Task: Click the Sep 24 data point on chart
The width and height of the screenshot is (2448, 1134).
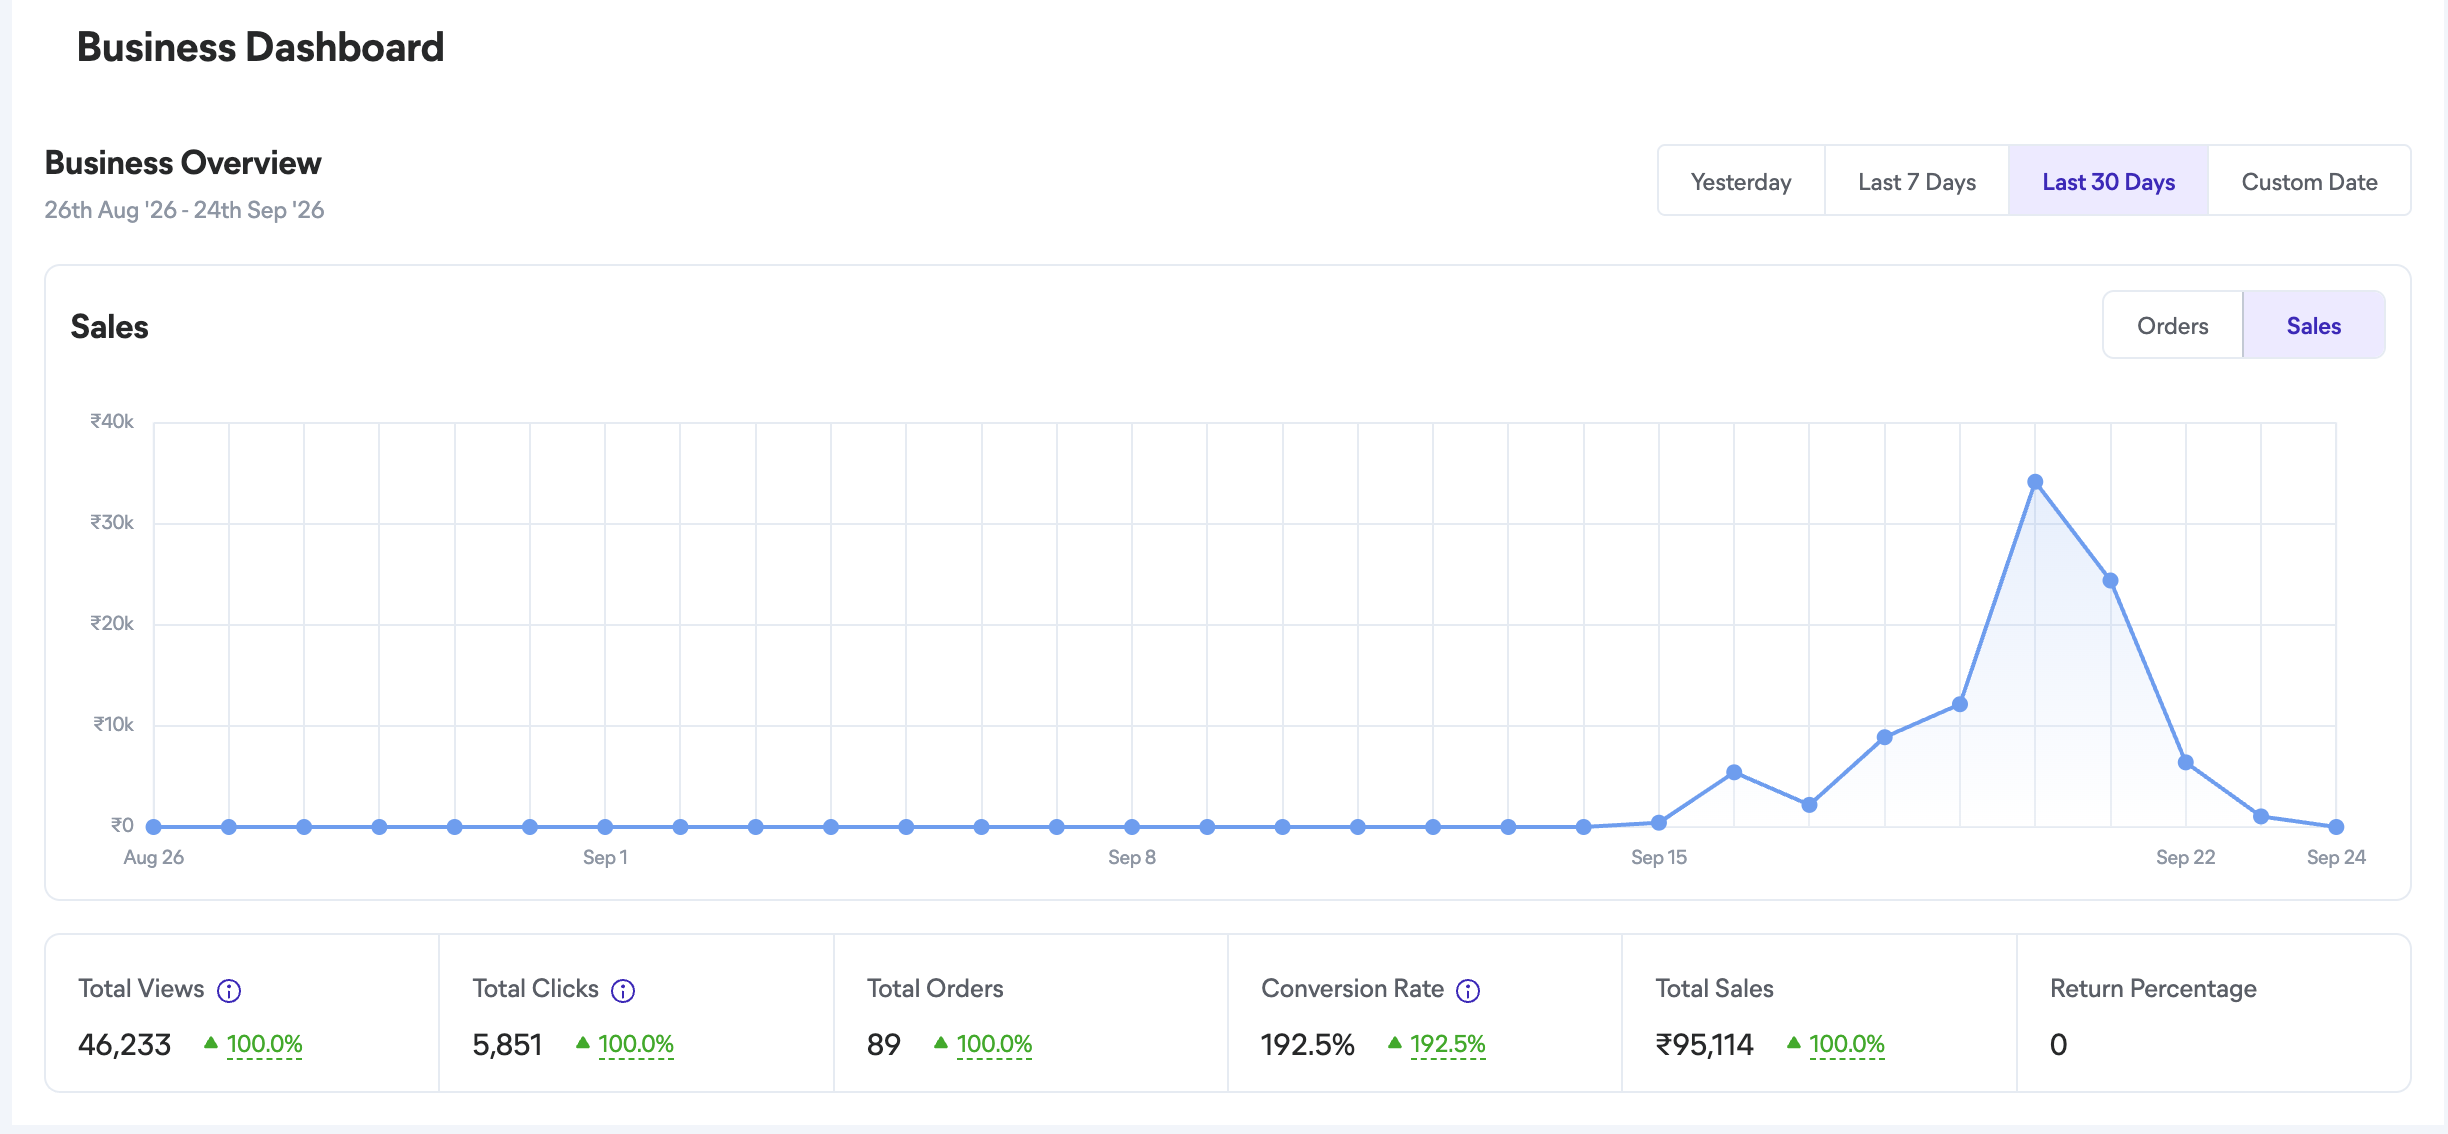Action: click(x=2336, y=827)
